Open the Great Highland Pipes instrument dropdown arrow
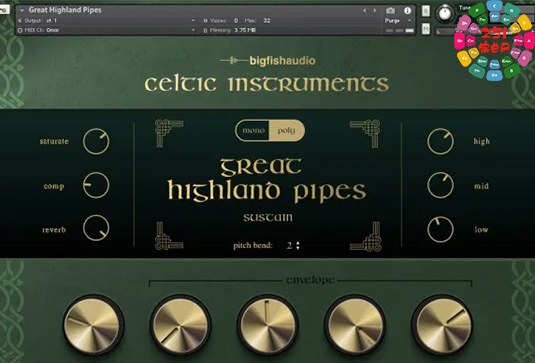 click(x=22, y=10)
